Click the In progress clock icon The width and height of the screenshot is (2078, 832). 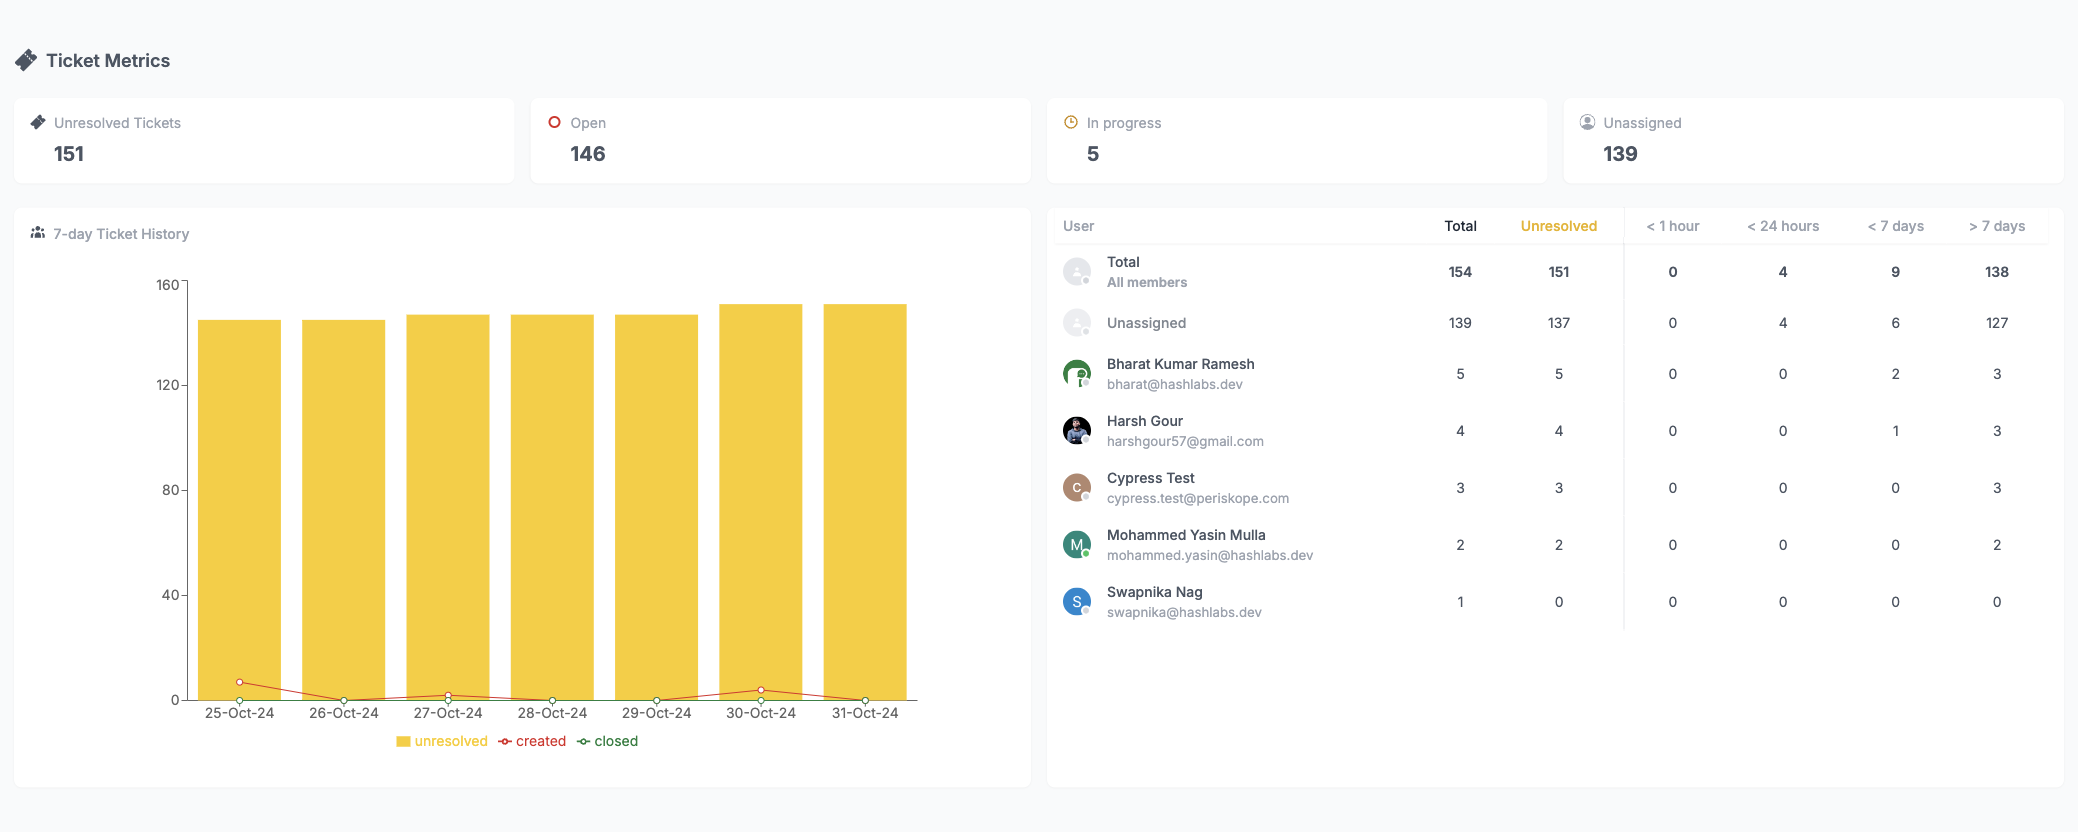click(1071, 122)
